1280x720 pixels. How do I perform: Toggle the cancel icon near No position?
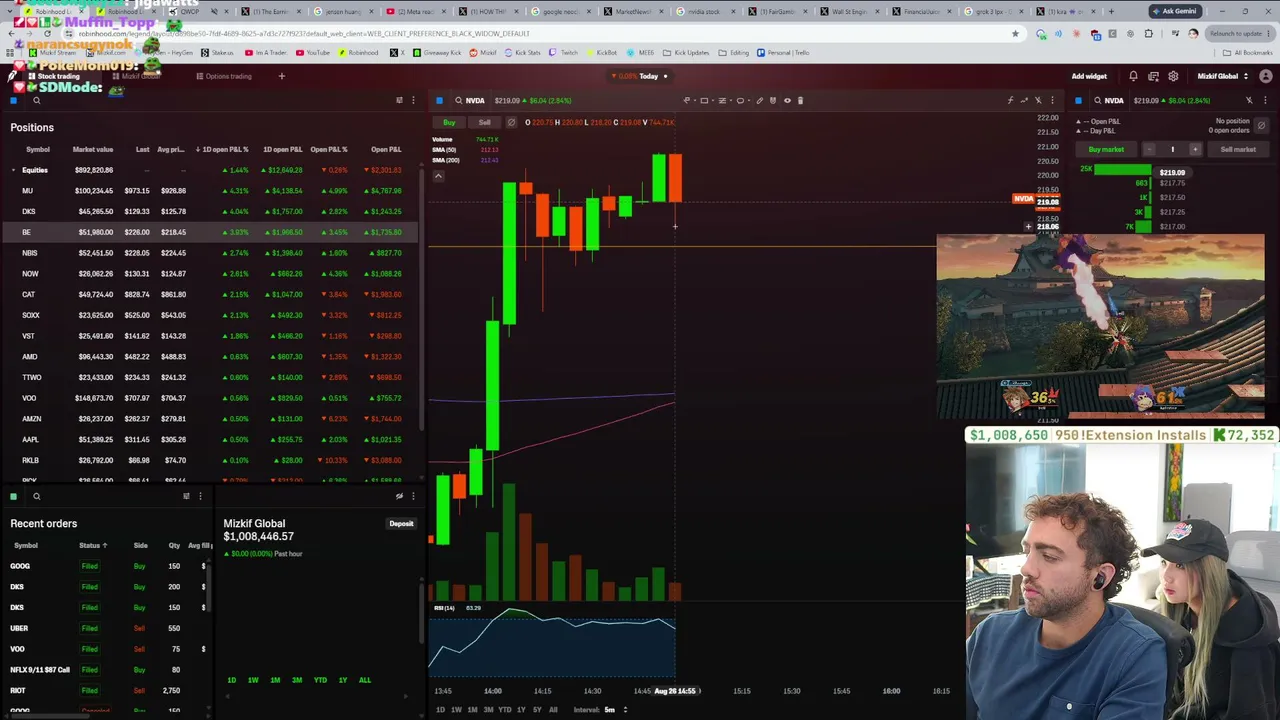[1261, 126]
